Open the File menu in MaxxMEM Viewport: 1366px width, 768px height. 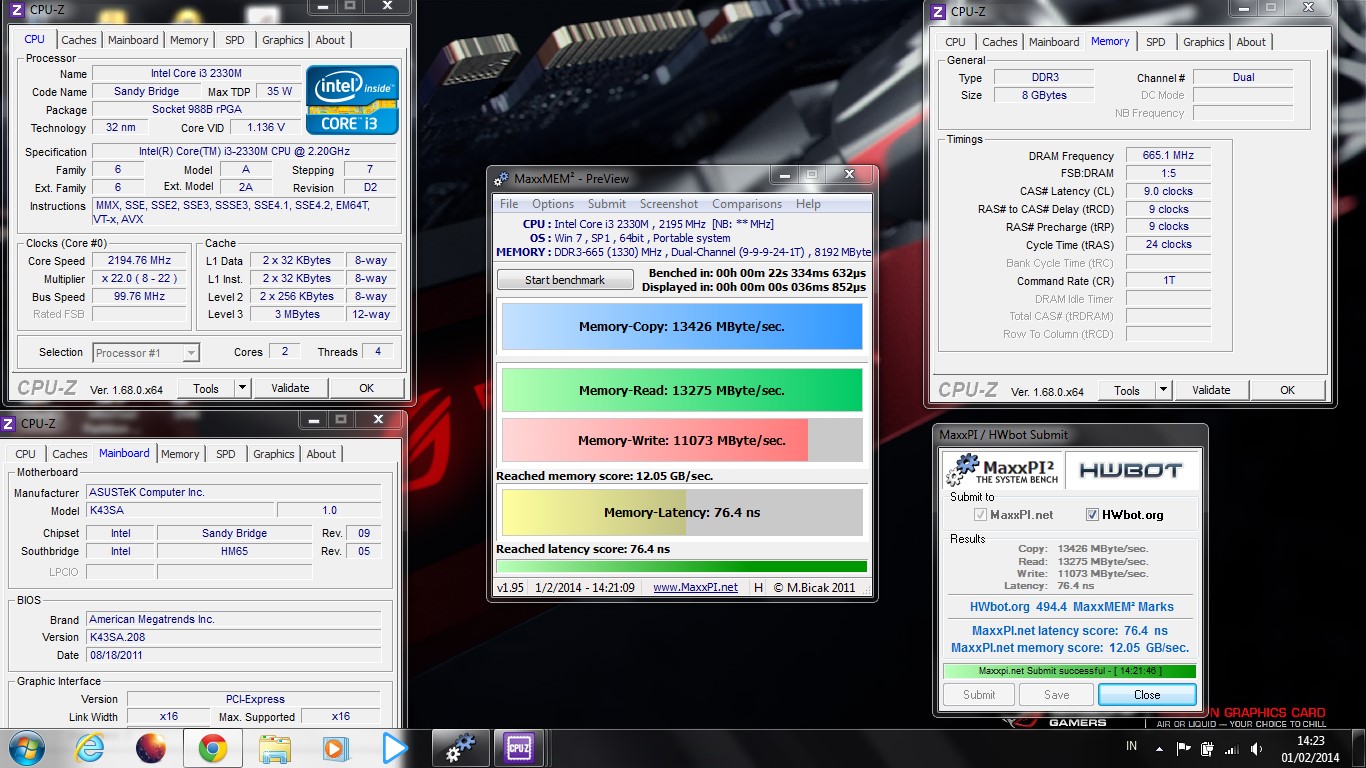pyautogui.click(x=509, y=204)
